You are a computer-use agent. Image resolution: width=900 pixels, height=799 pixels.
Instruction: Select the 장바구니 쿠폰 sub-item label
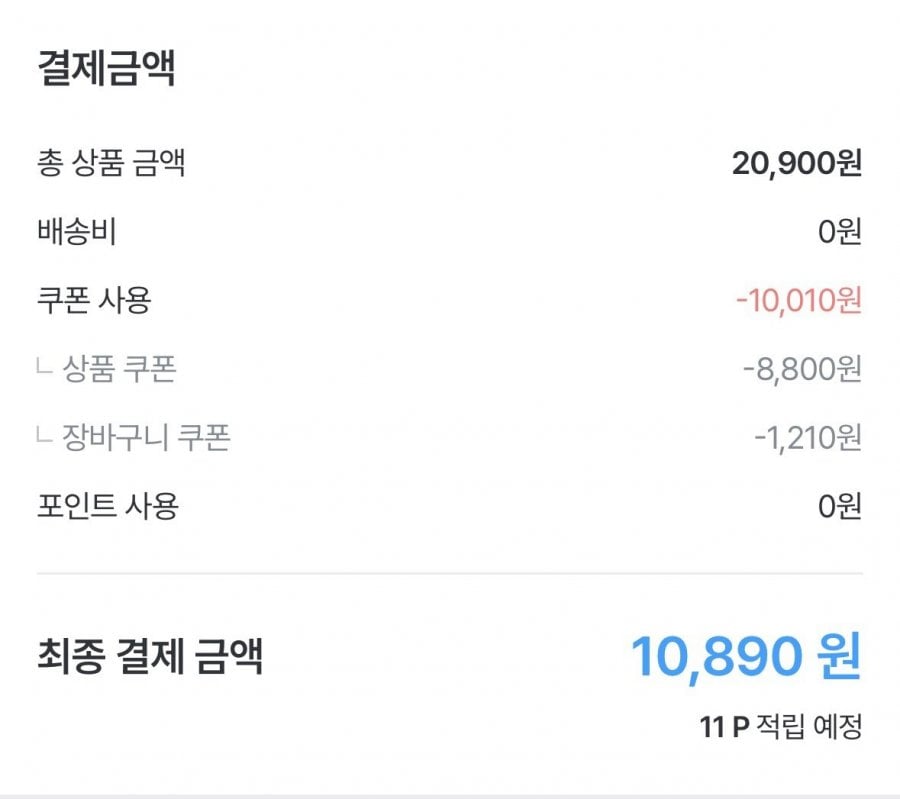[x=147, y=437]
